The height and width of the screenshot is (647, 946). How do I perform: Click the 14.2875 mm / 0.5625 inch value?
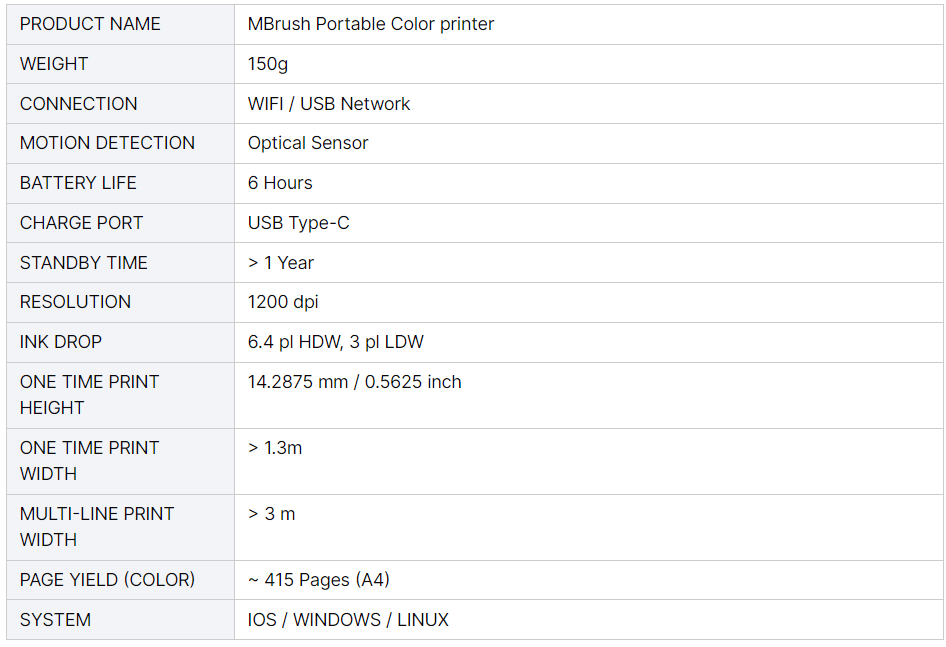(354, 381)
